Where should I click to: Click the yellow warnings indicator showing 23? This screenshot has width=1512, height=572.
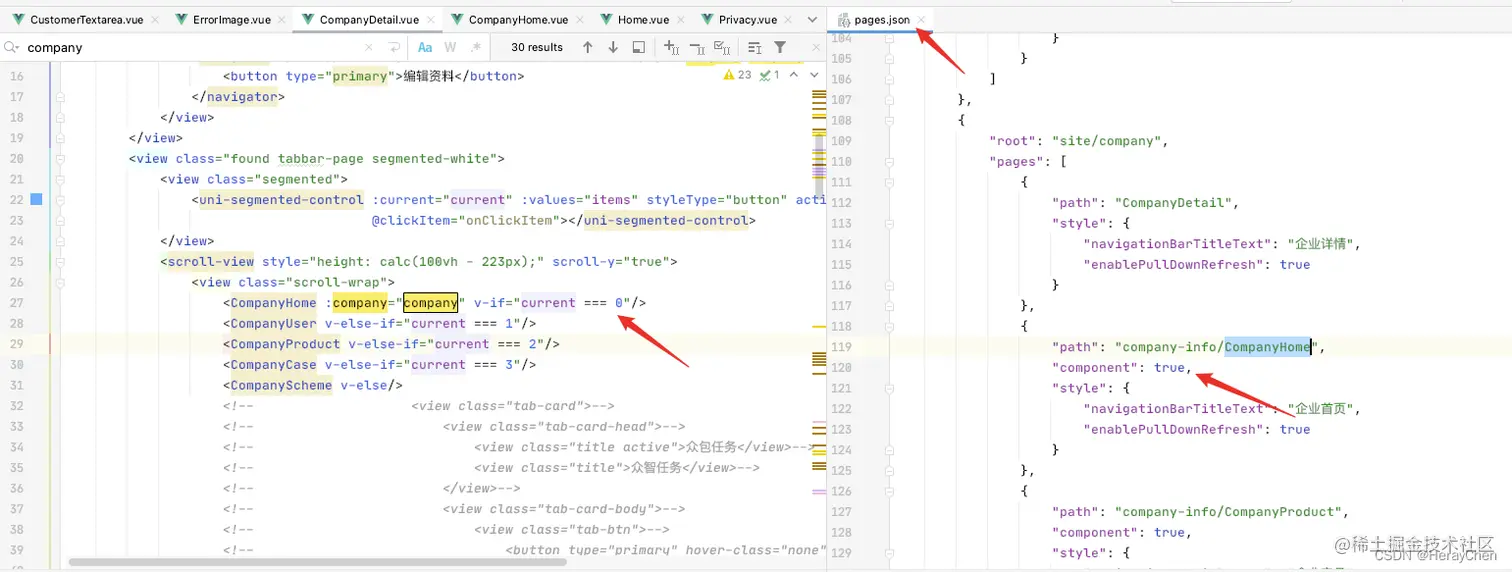737,75
